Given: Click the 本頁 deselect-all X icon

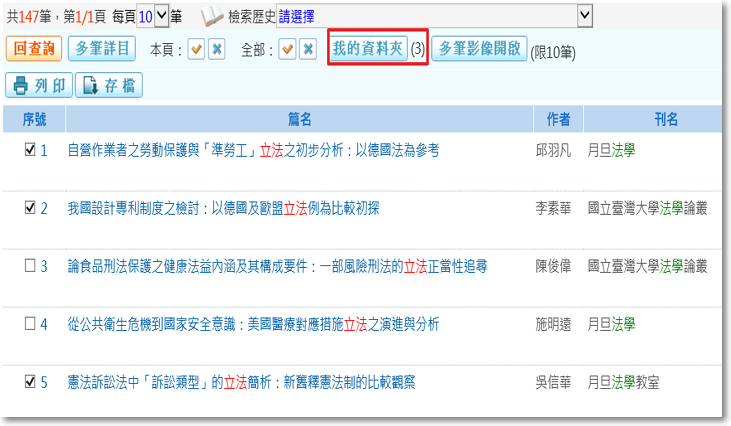Looking at the screenshot, I should point(217,50).
